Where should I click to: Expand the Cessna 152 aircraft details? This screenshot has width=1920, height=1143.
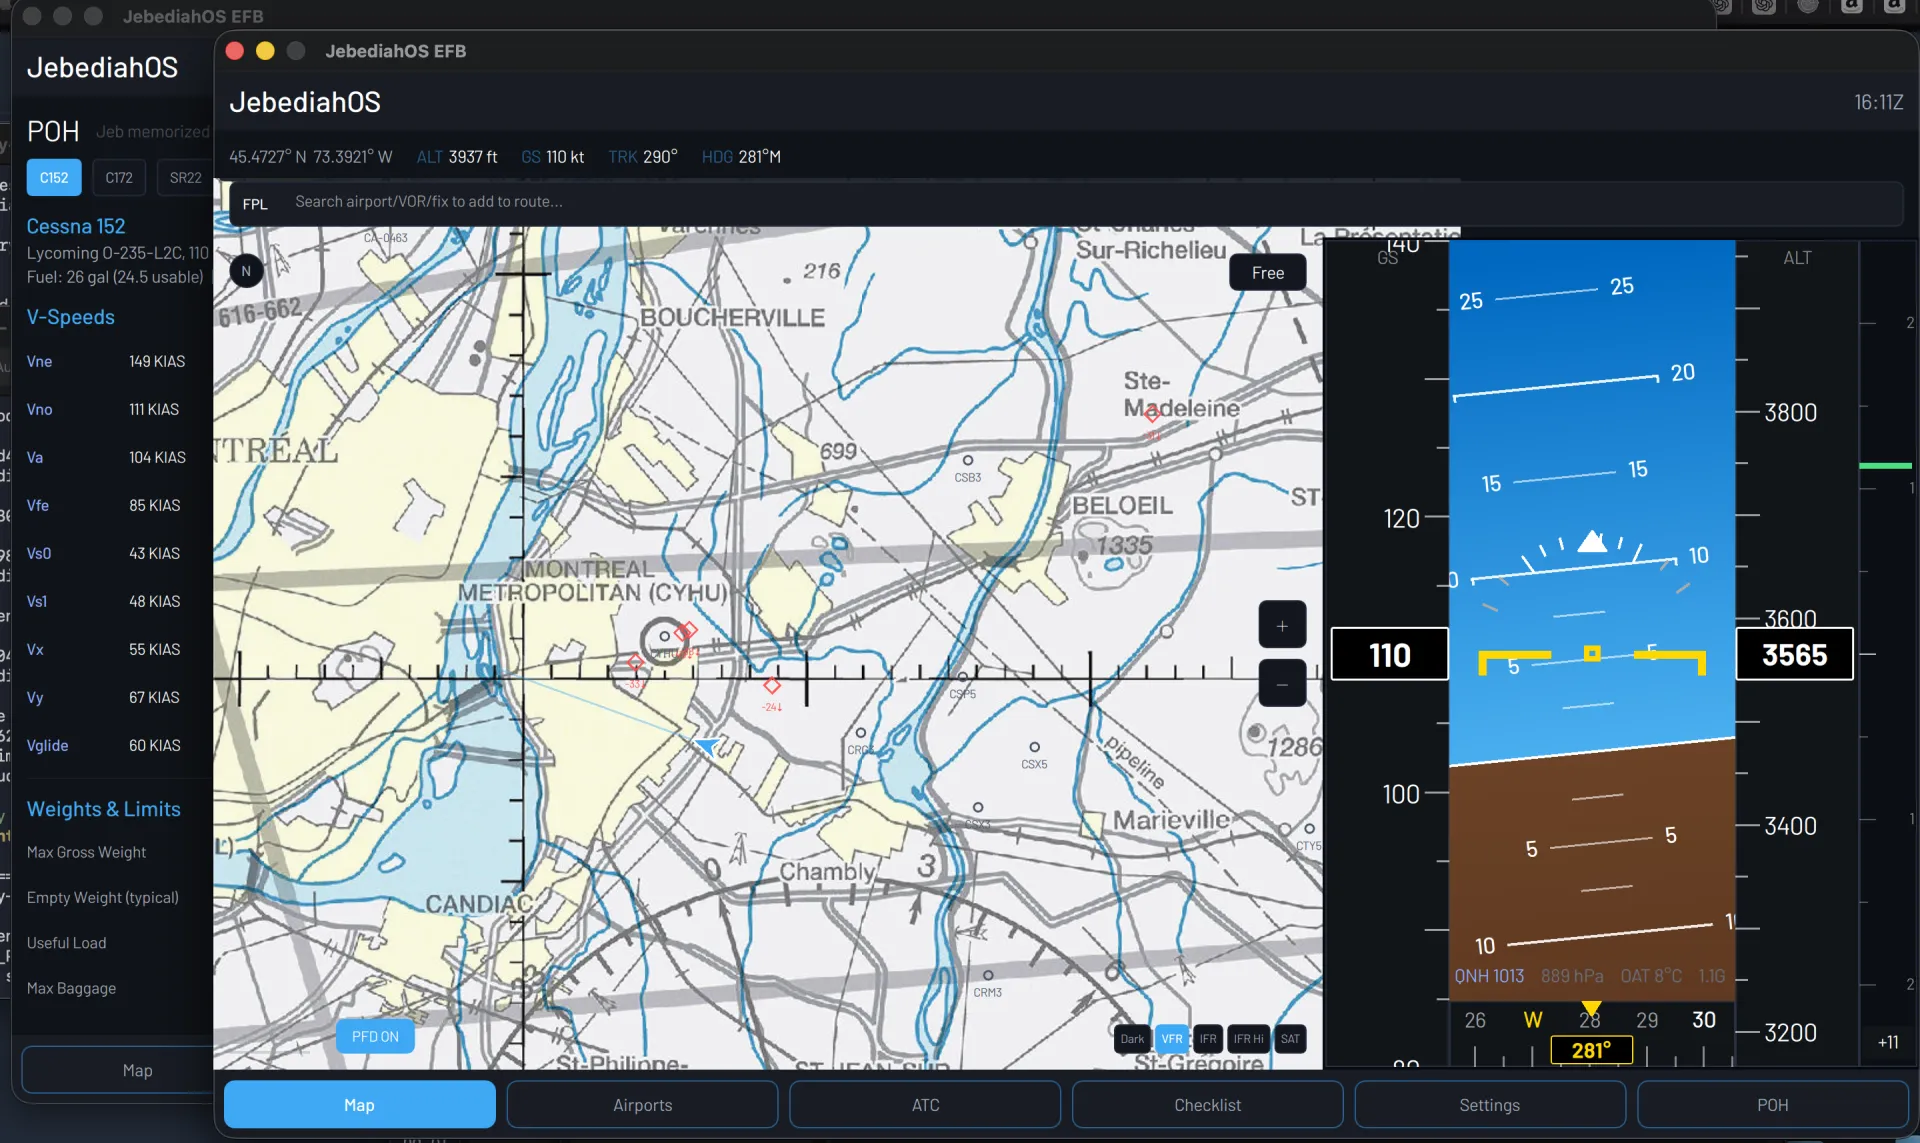tap(75, 226)
